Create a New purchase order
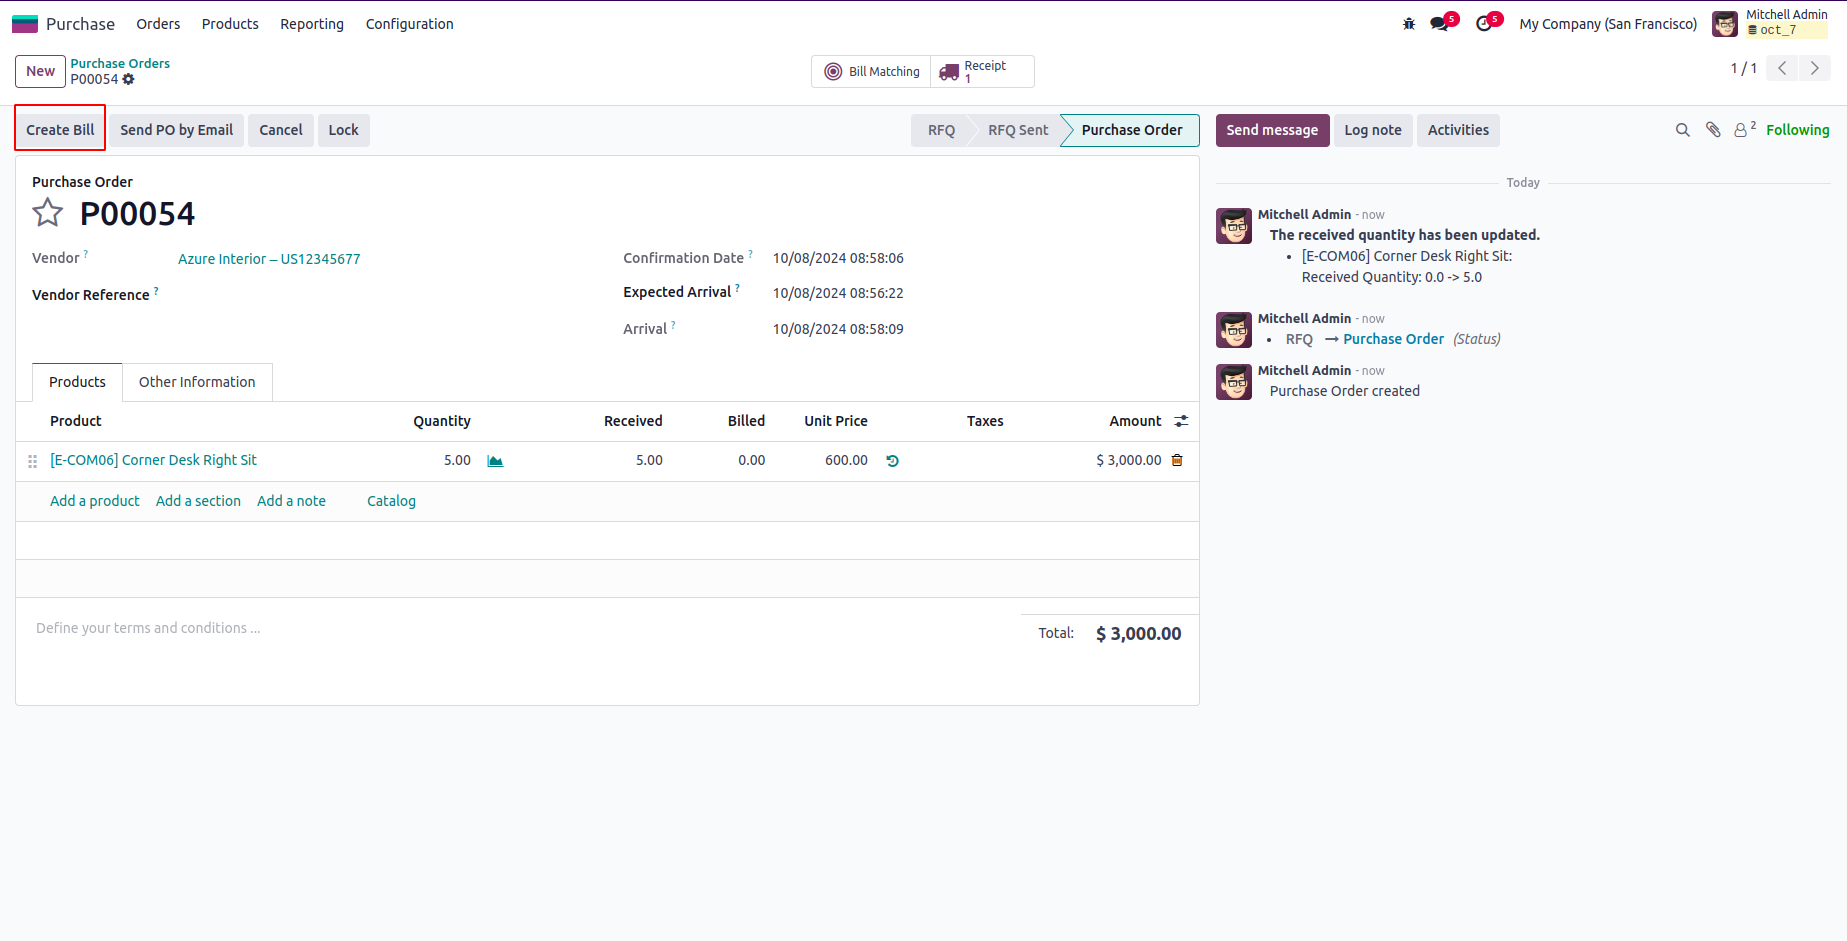The image size is (1847, 941). tap(40, 71)
